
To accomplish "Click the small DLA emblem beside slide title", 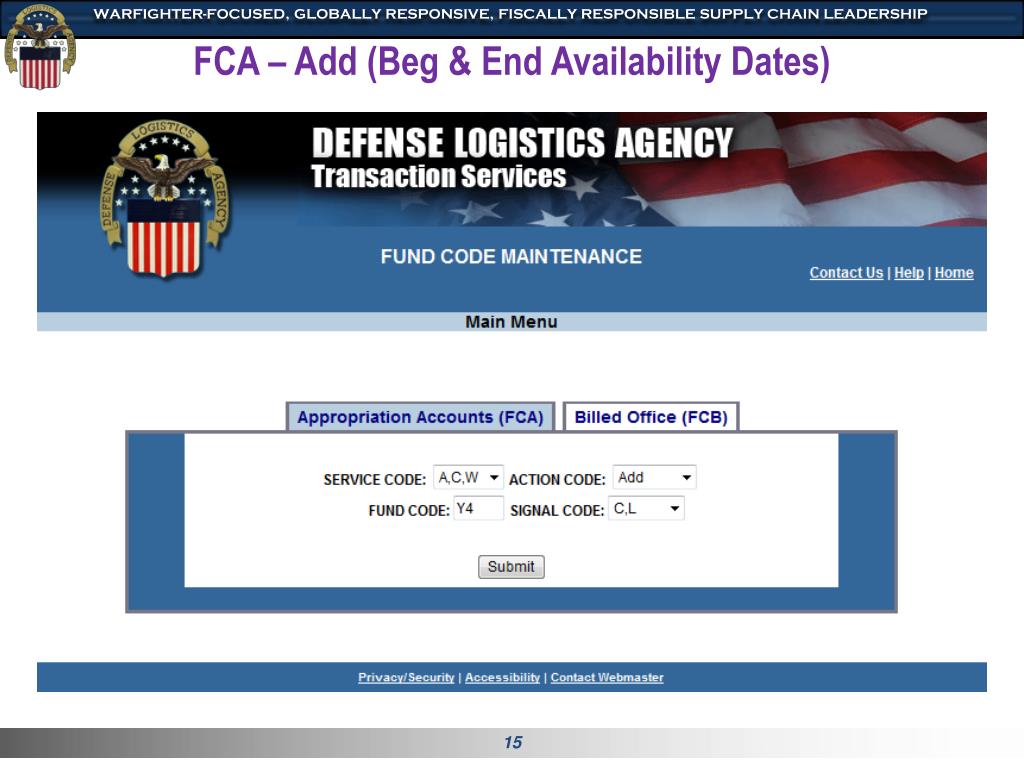I will point(40,47).
